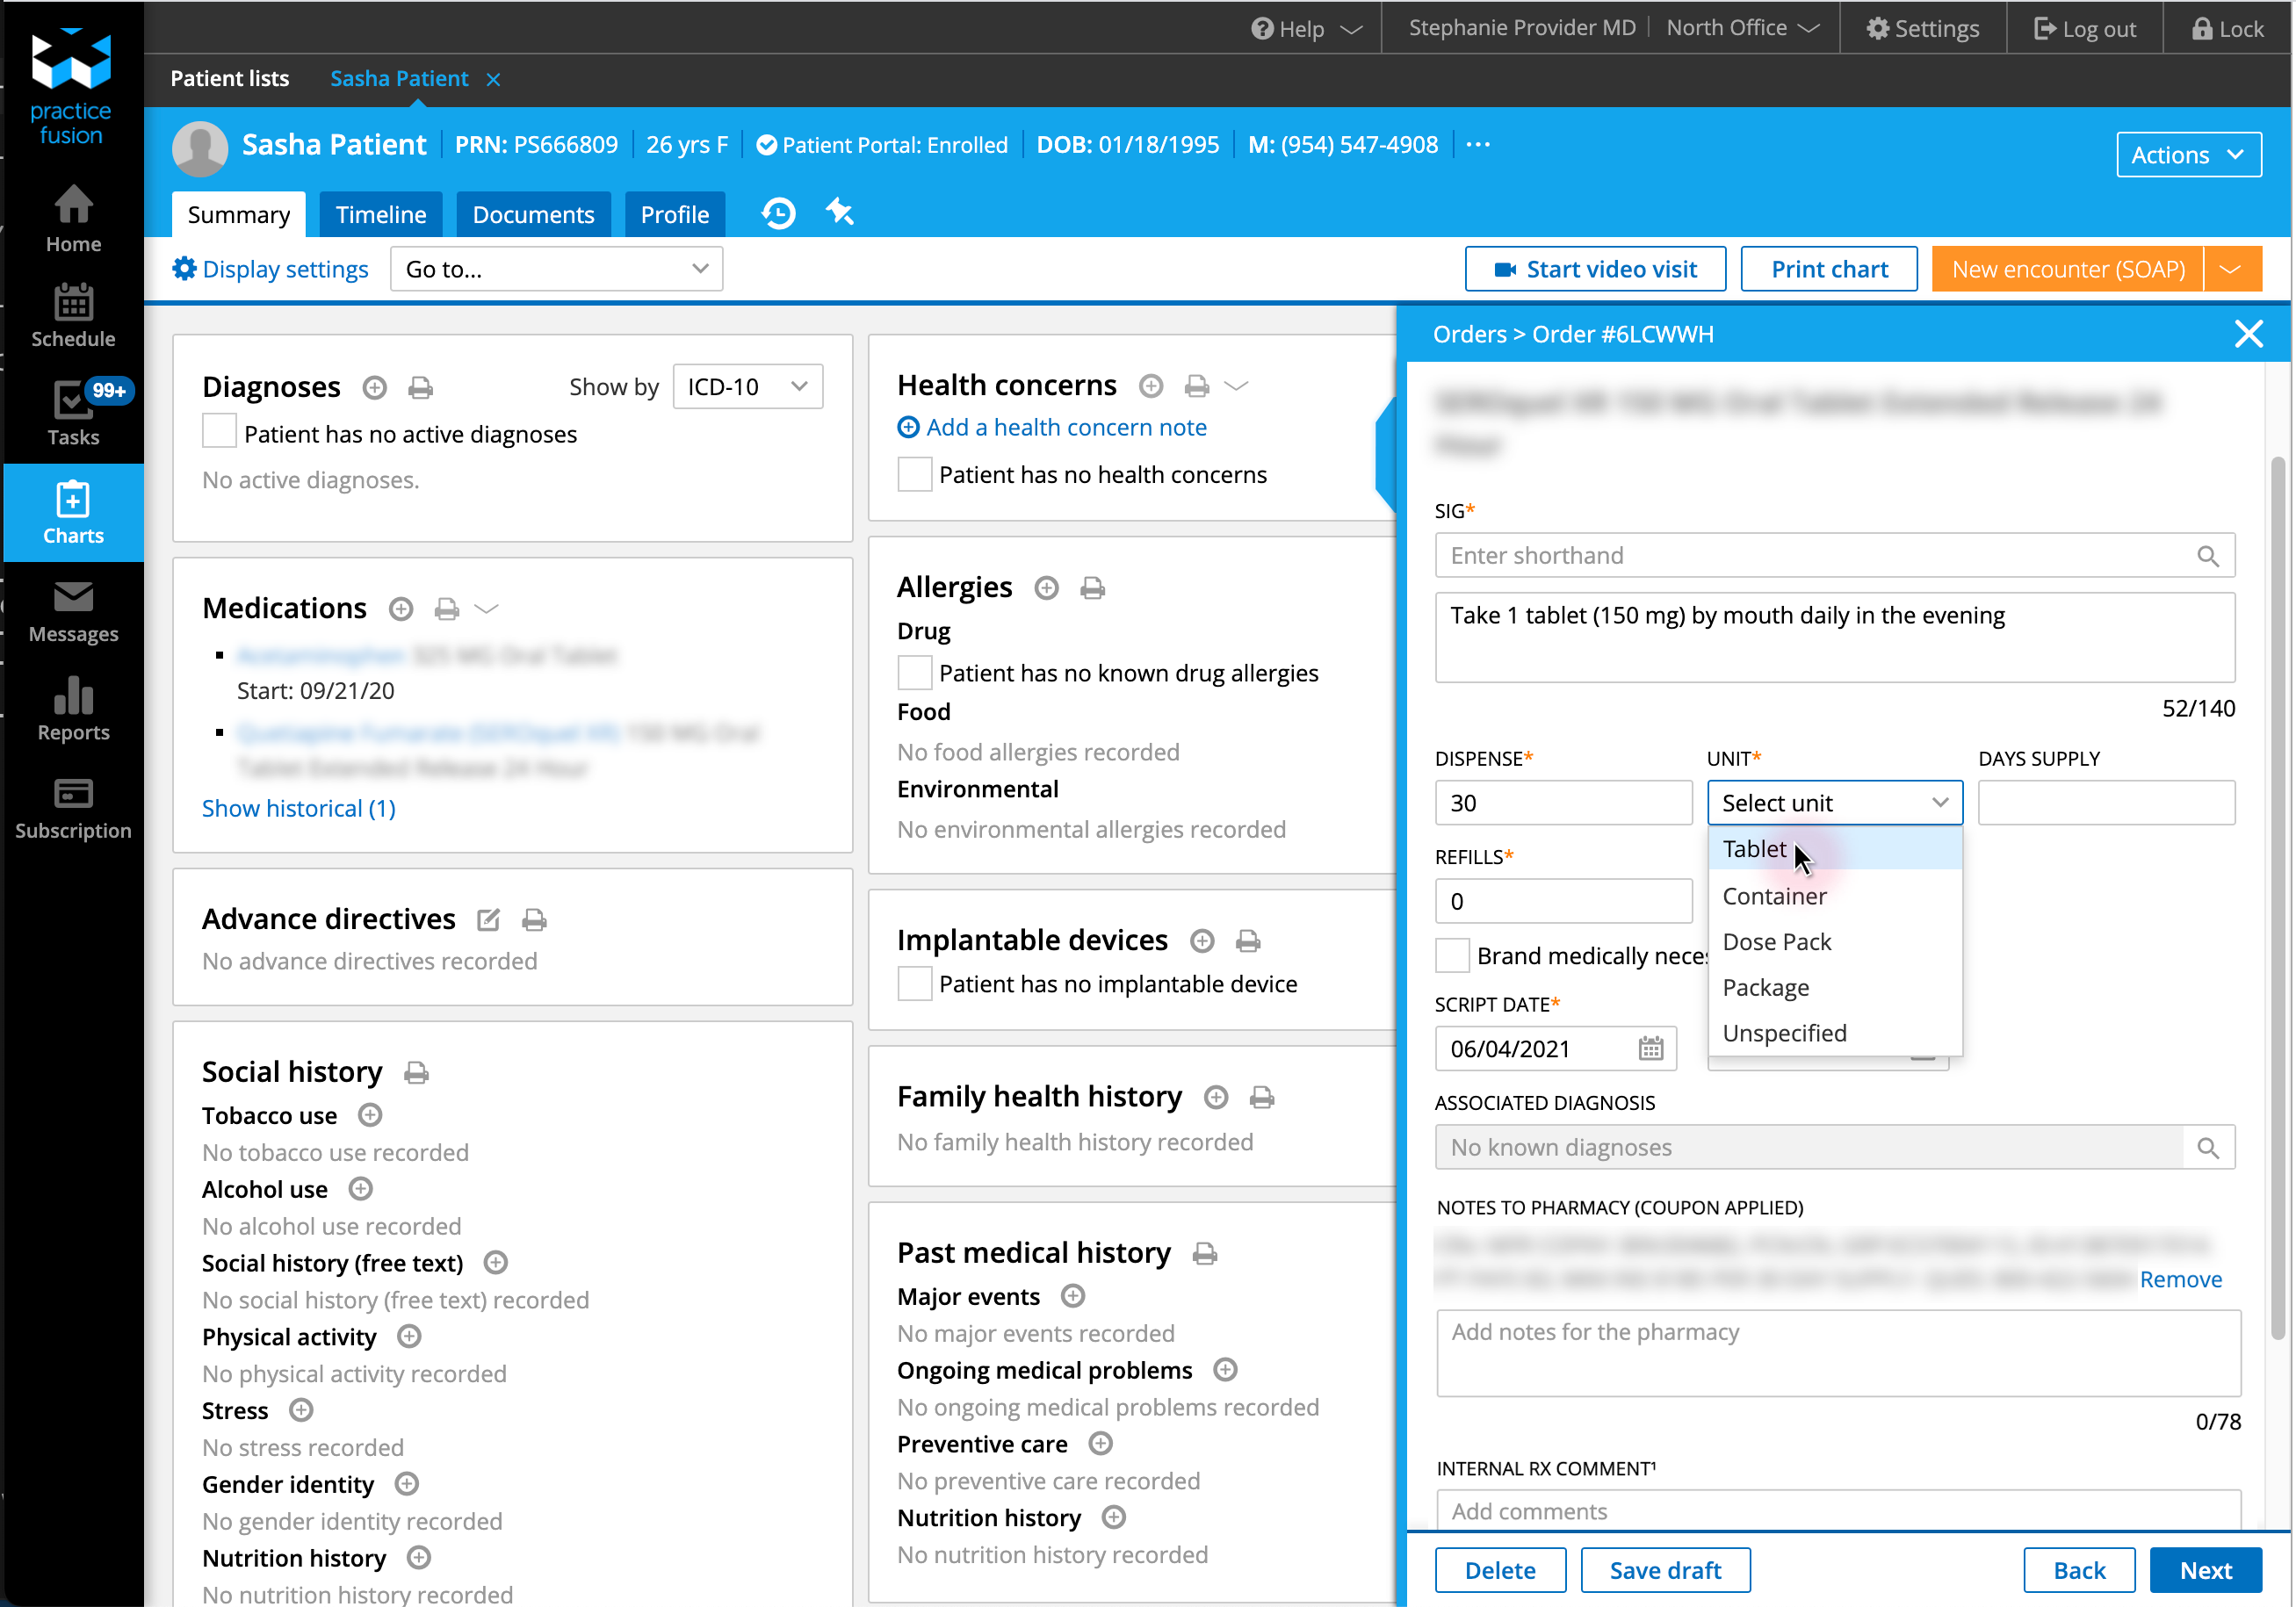Open the Documents tab
The image size is (2296, 1607).
coord(533,215)
